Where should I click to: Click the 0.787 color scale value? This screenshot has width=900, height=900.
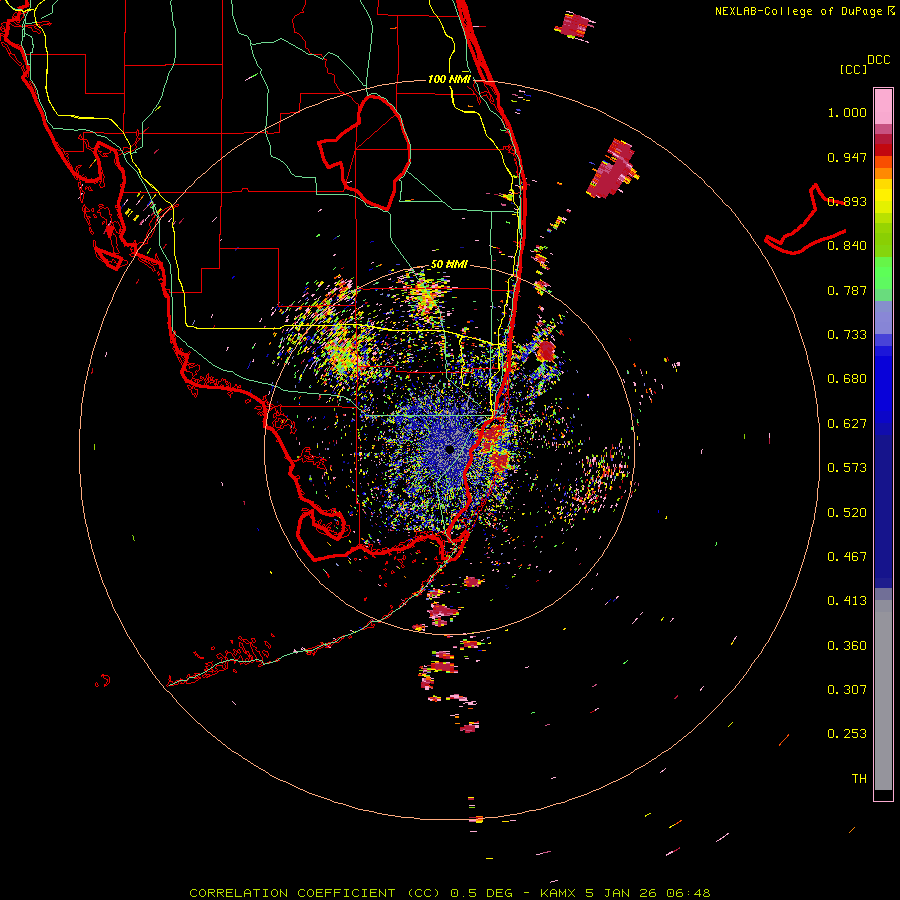(x=847, y=290)
